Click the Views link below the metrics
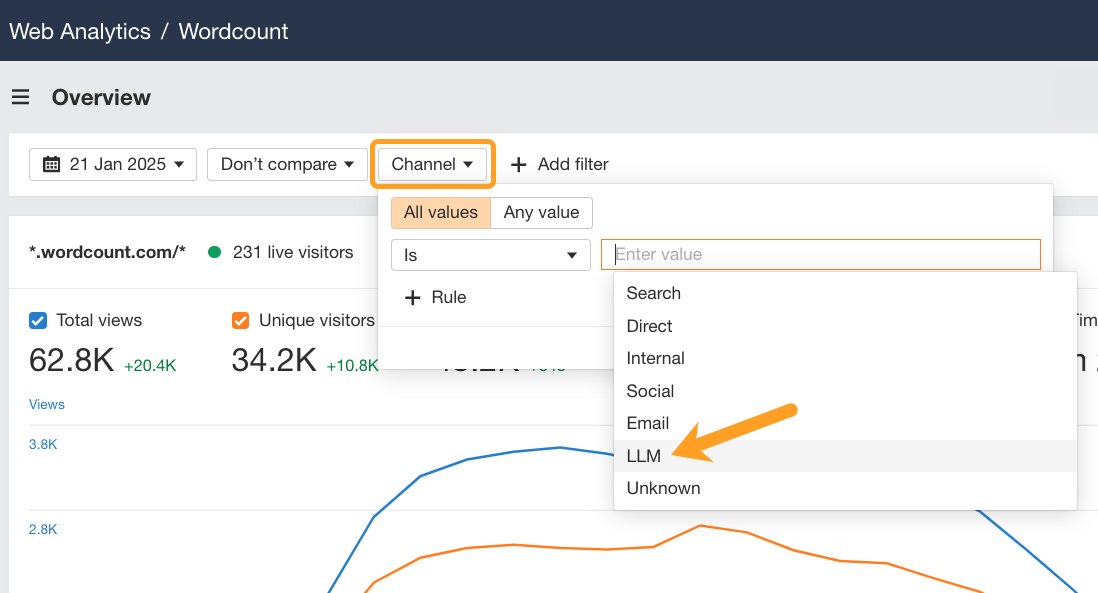This screenshot has height=593, width=1098. 46,404
